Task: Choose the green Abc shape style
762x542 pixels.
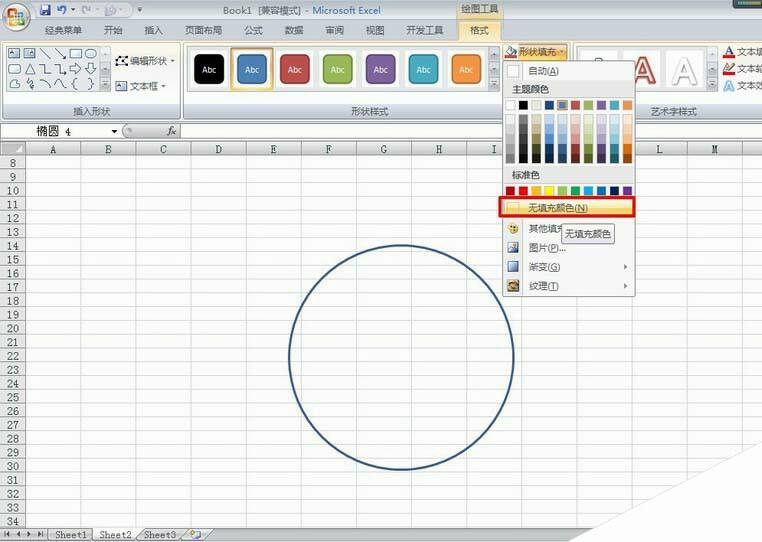Action: [x=338, y=69]
